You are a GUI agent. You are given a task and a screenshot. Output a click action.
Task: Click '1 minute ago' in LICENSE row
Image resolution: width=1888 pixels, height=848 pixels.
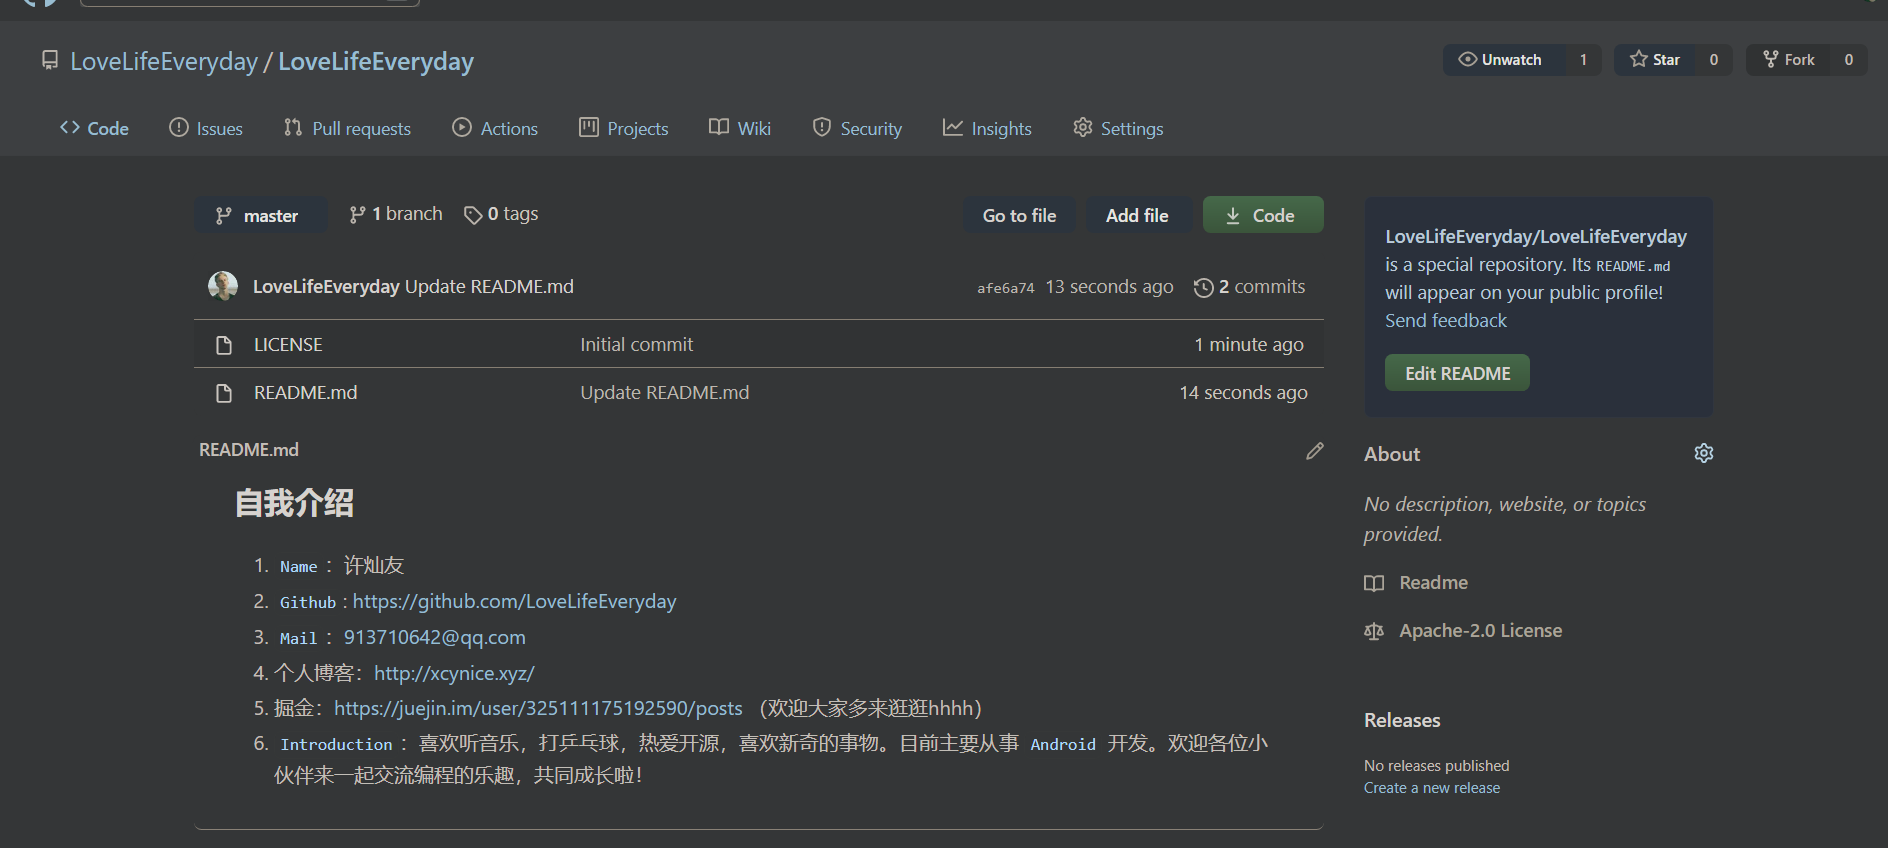[1249, 345]
